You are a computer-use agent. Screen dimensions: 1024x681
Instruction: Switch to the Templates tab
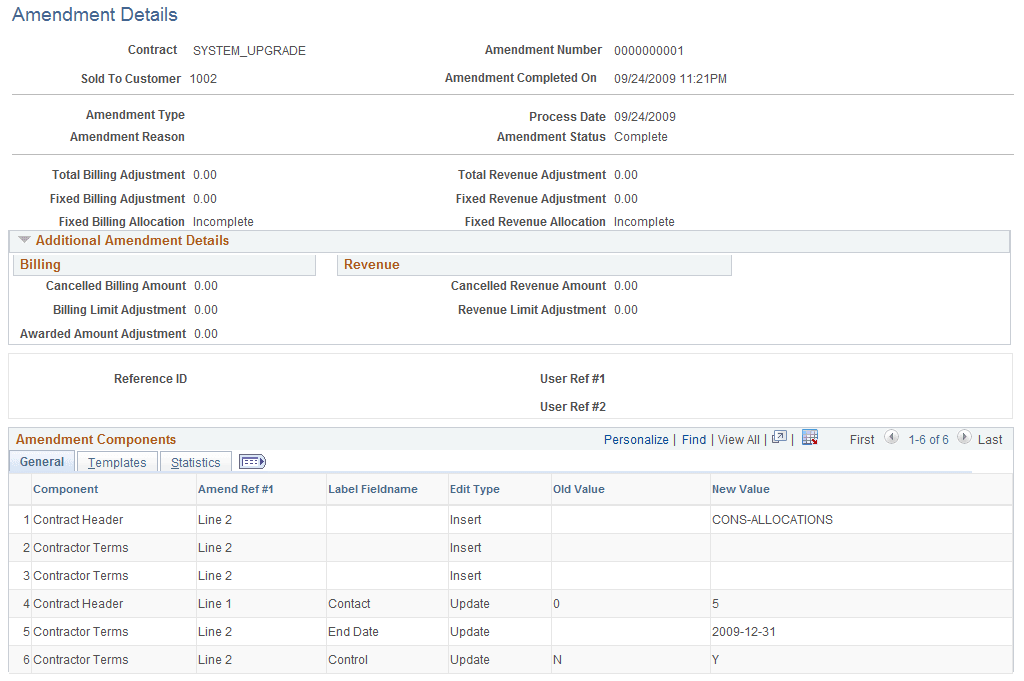coord(116,462)
